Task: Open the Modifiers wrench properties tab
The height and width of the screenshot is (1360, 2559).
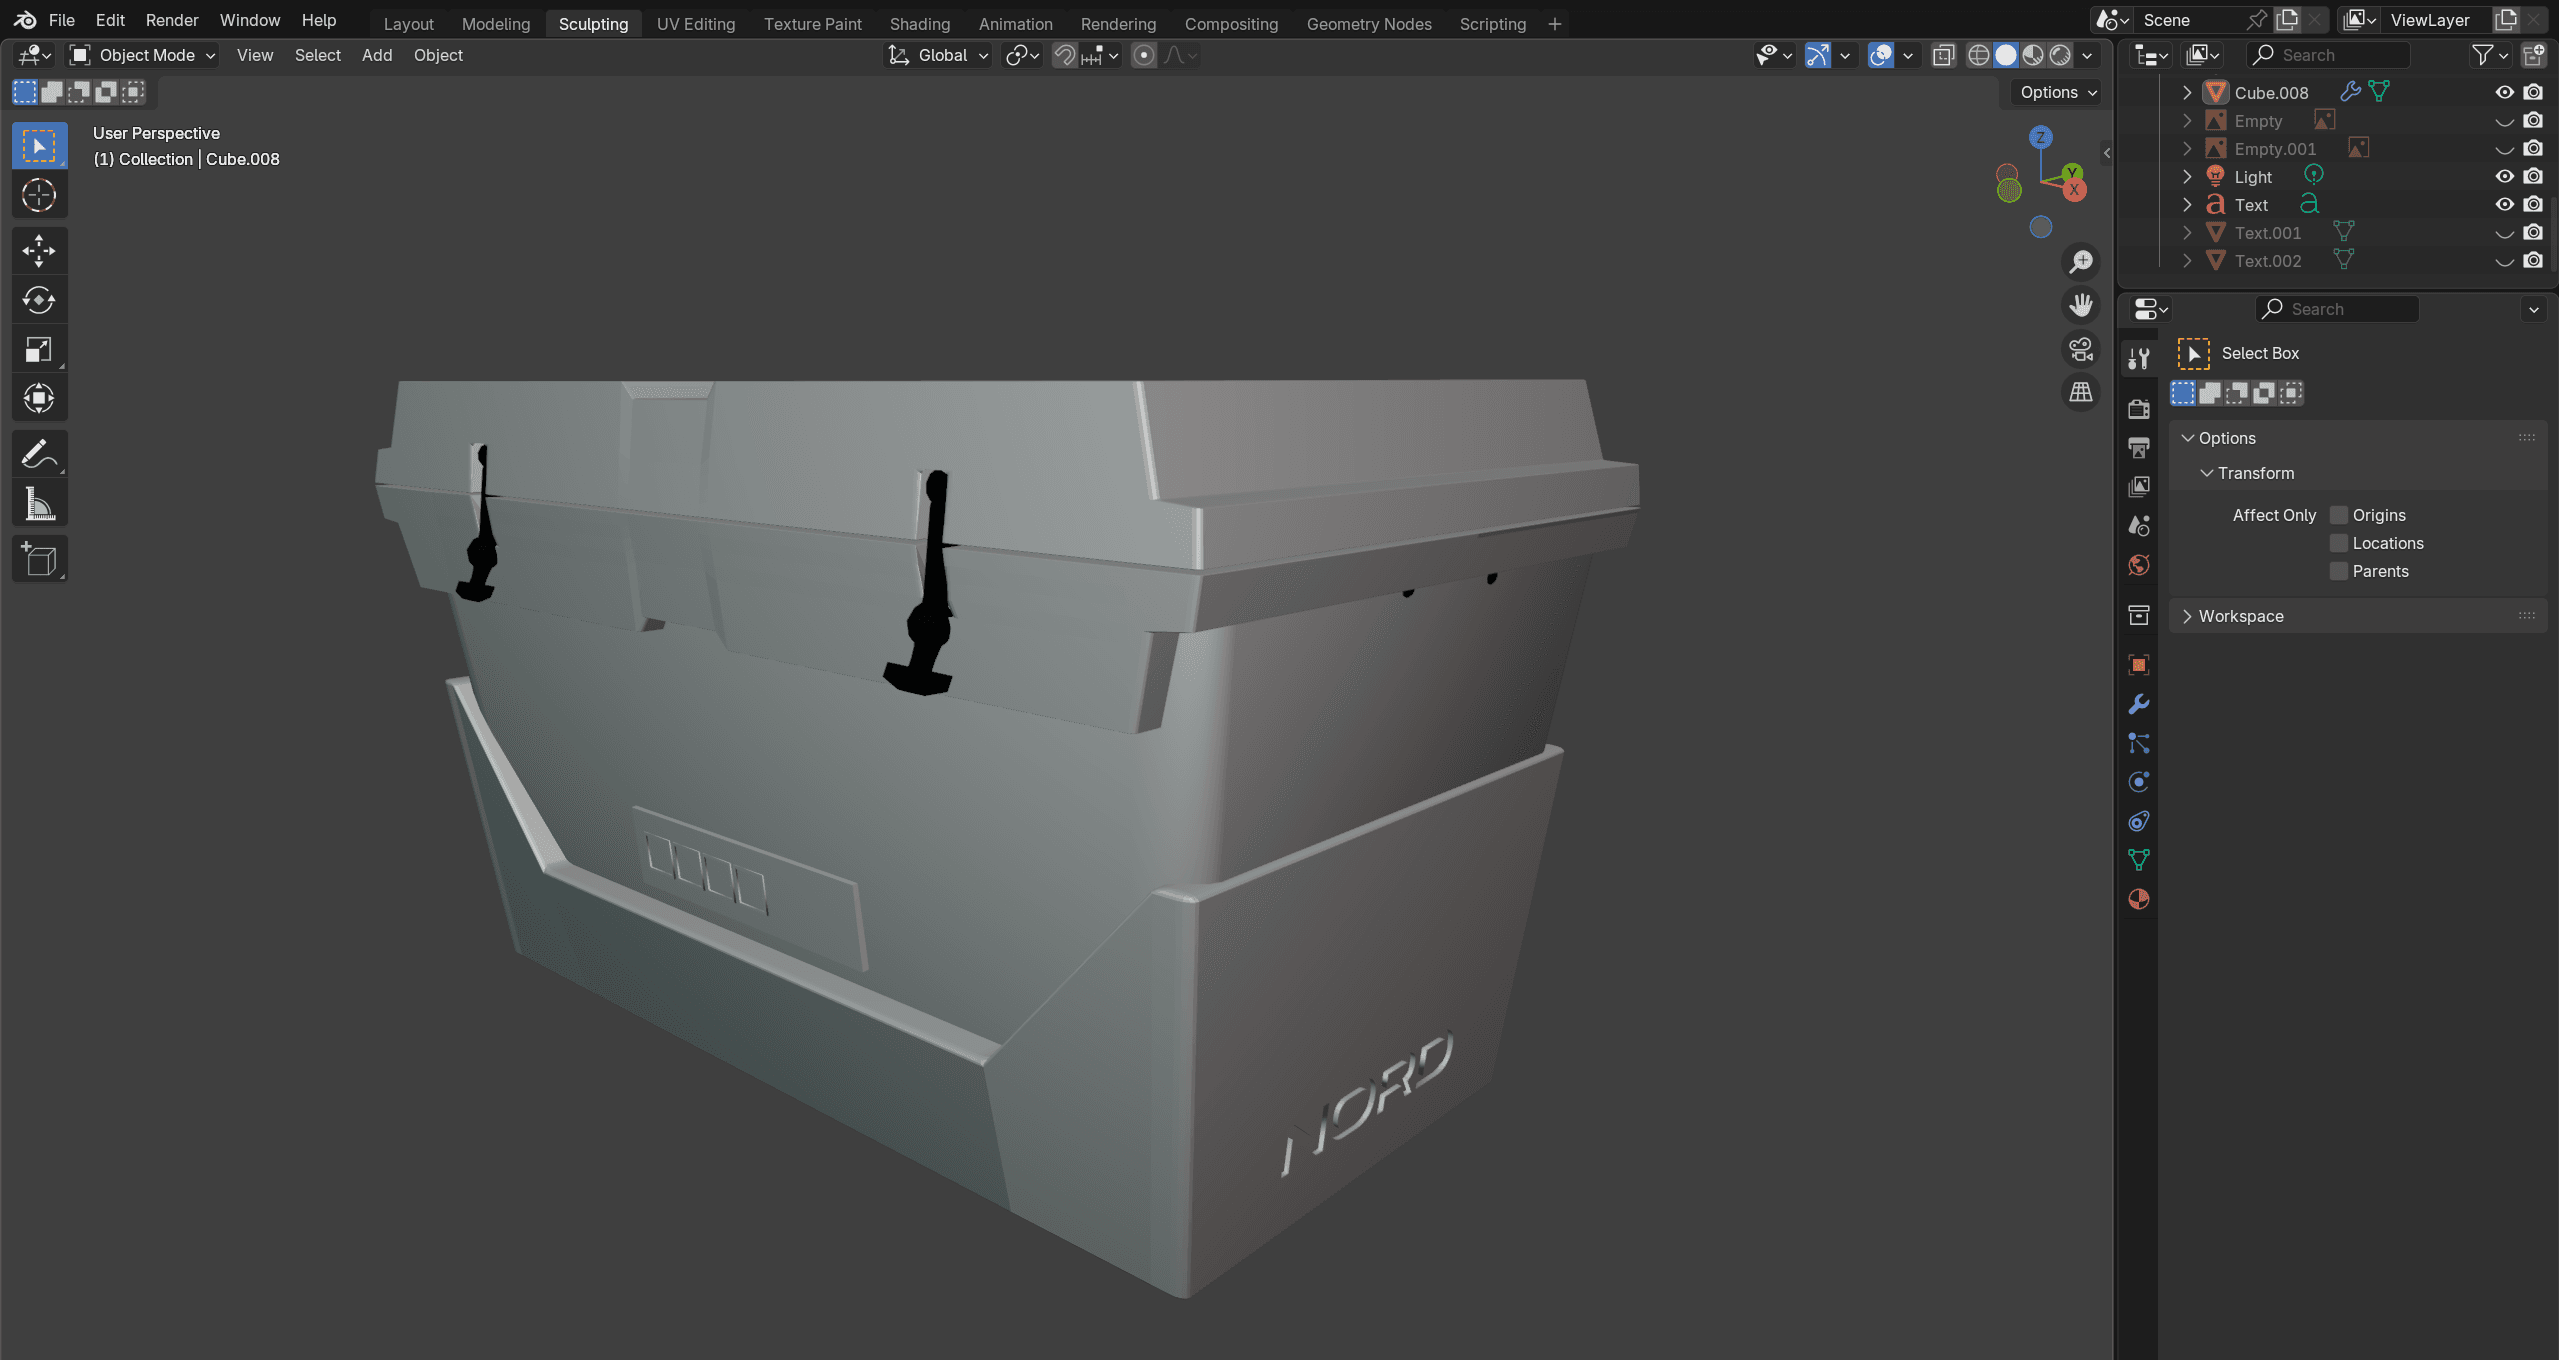Action: click(x=2139, y=704)
